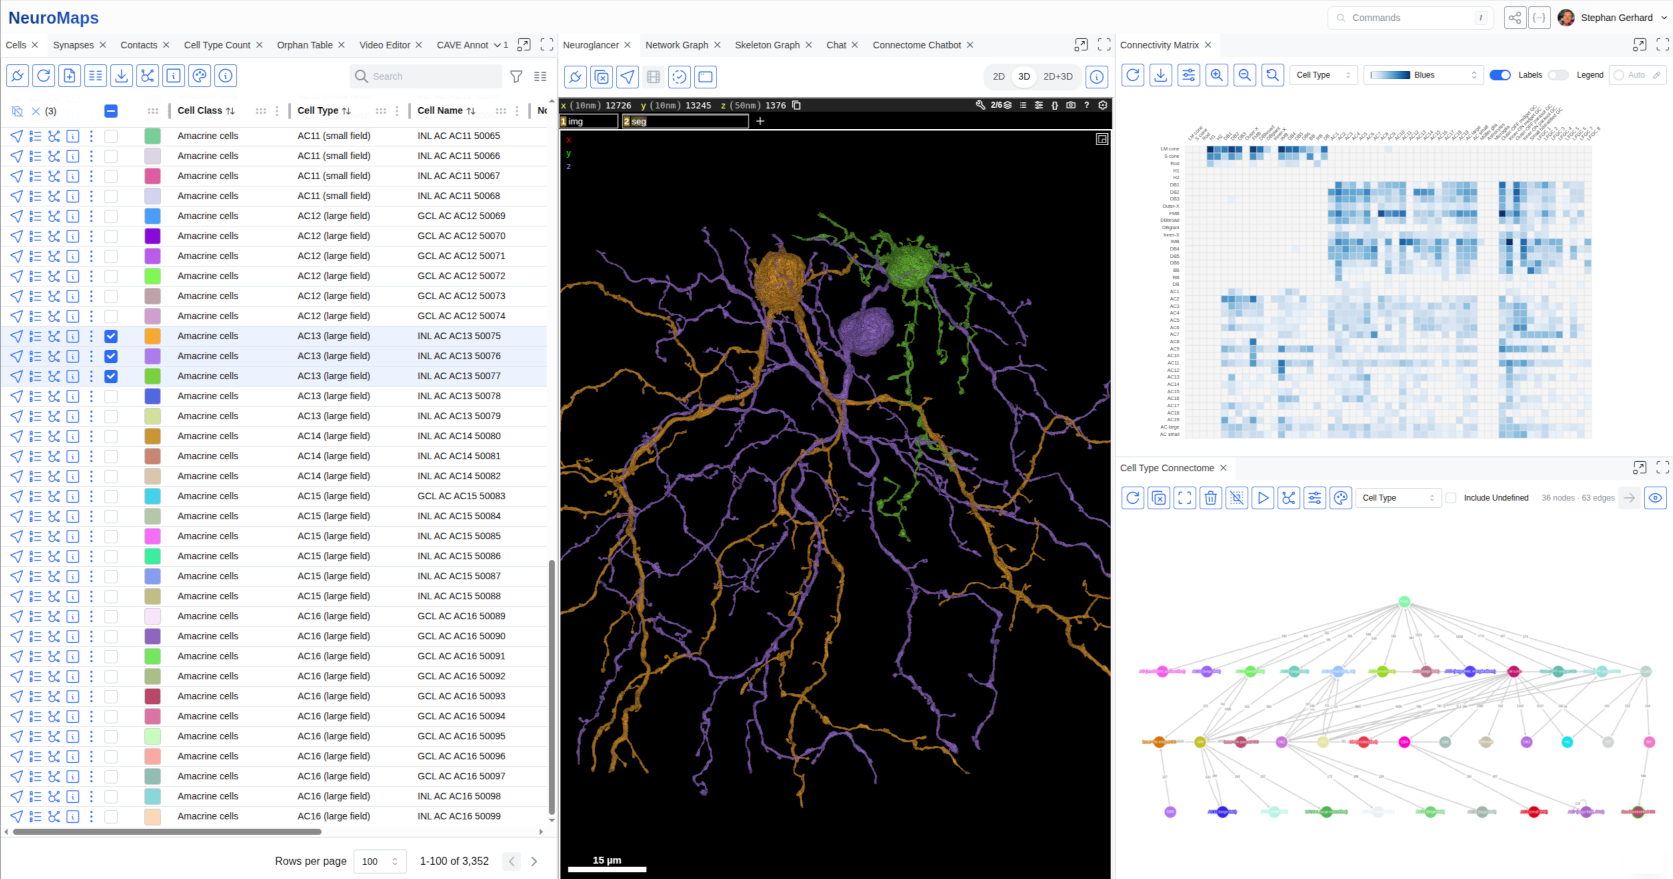The width and height of the screenshot is (1673, 879).
Task: Click zoom in on Connectivity Matrix
Action: point(1217,75)
